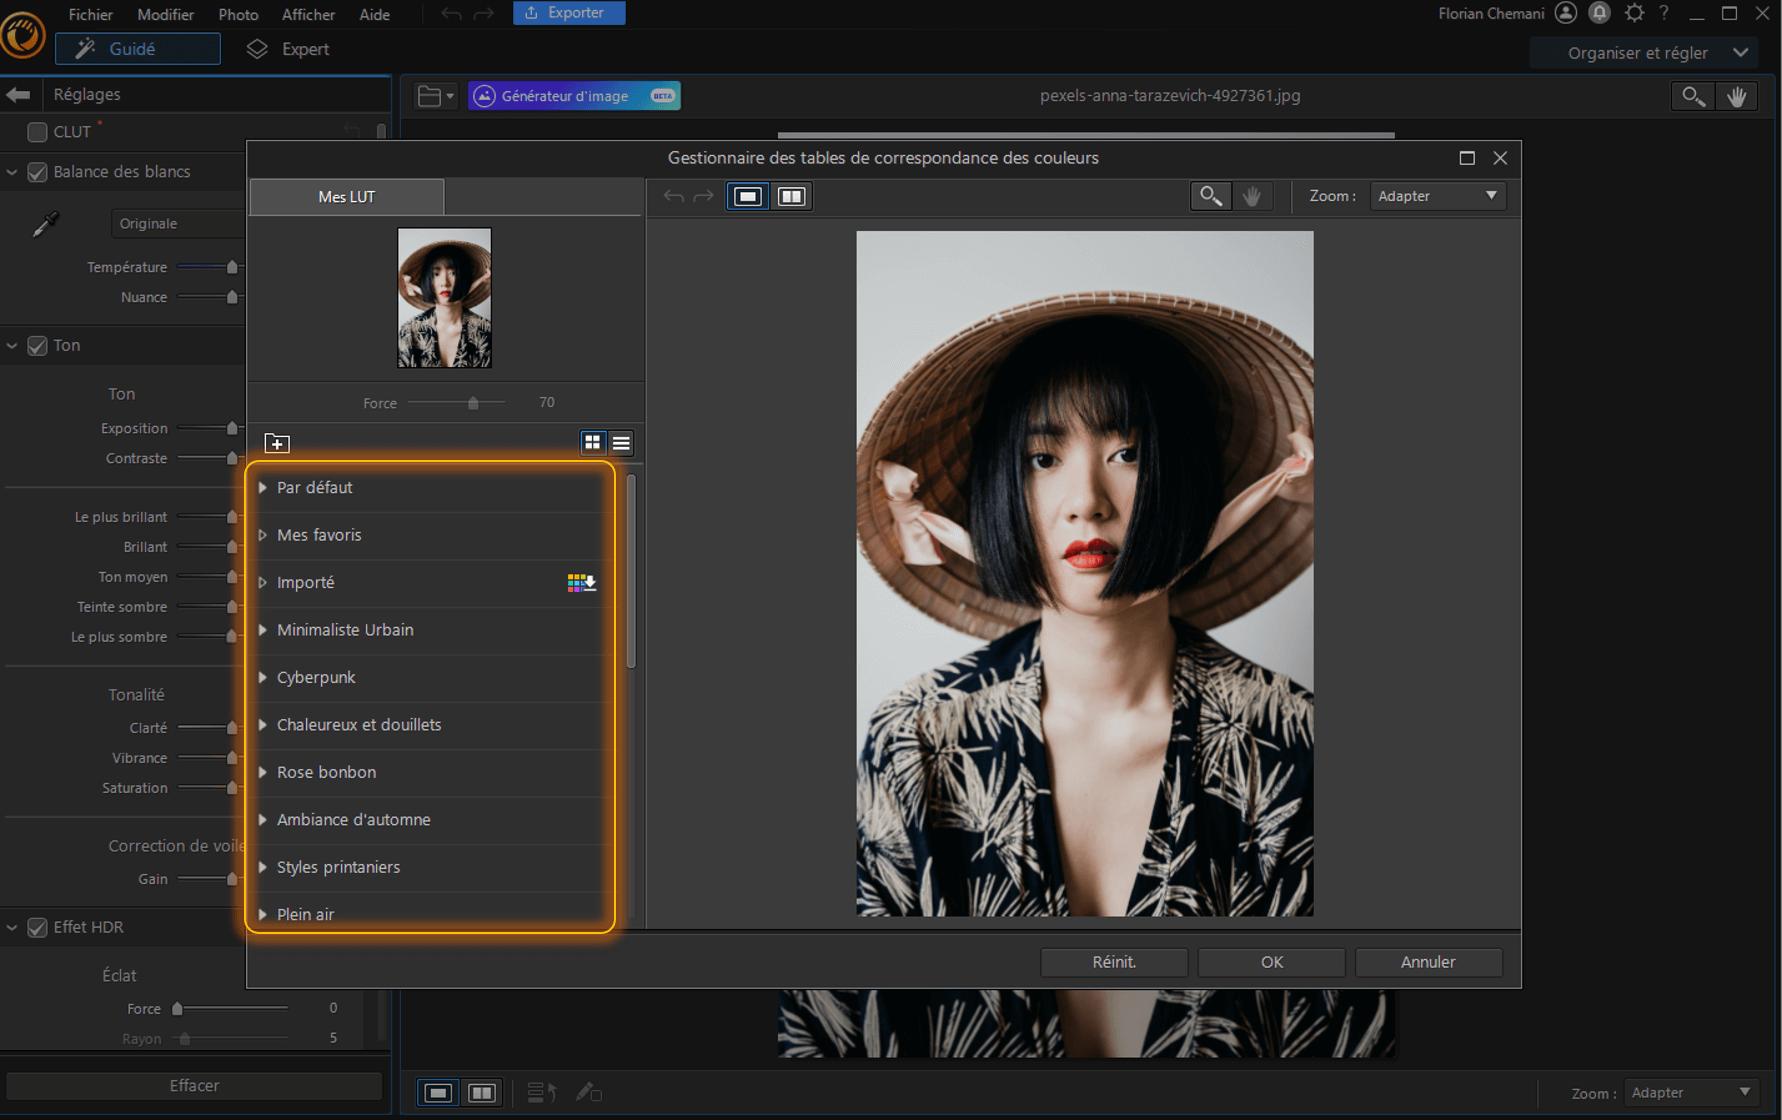This screenshot has width=1782, height=1120.
Task: Switch to the Expert mode tab
Action: (288, 49)
